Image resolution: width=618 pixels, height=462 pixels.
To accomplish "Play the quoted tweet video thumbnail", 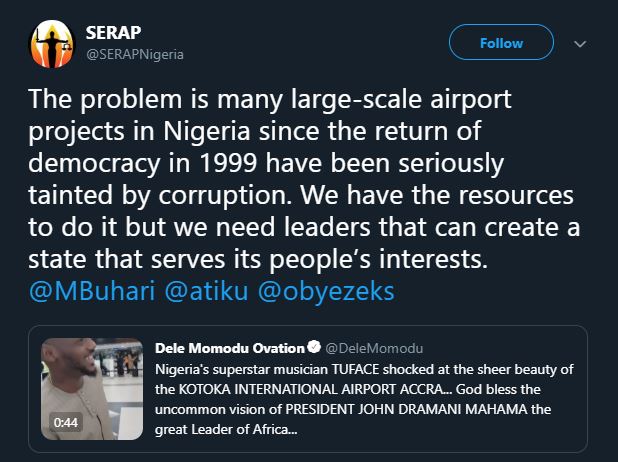I will click(93, 389).
